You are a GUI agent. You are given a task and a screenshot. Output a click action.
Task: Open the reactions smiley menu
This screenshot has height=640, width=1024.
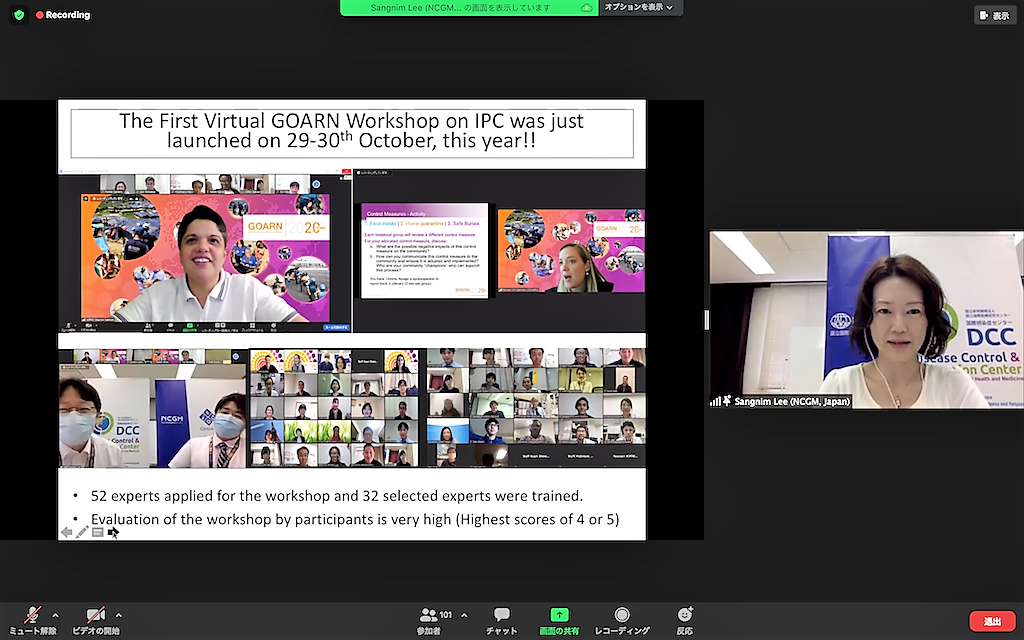685,615
